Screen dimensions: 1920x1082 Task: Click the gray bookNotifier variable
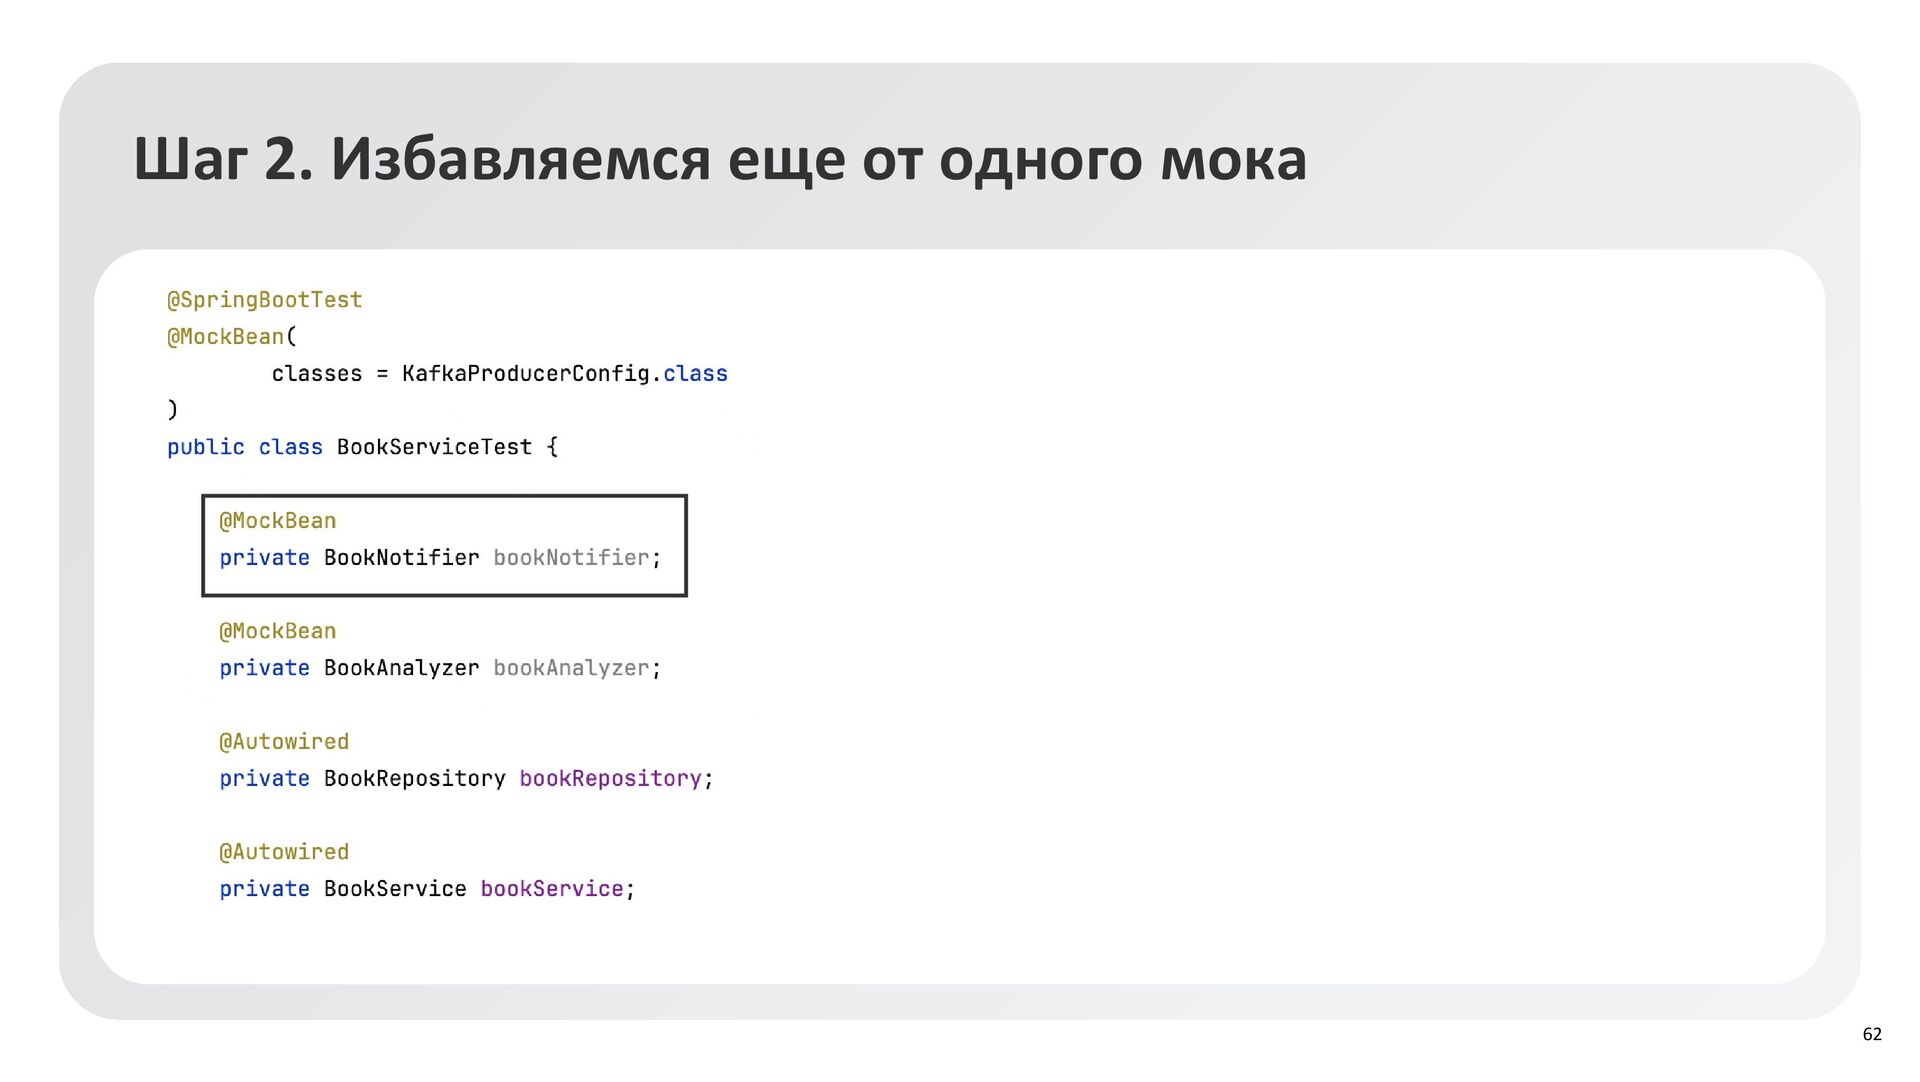pos(571,558)
